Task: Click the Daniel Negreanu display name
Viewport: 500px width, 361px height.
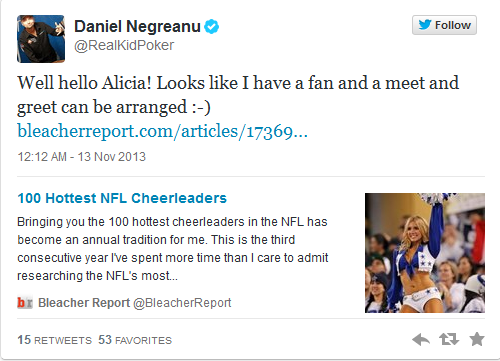Action: coord(137,26)
